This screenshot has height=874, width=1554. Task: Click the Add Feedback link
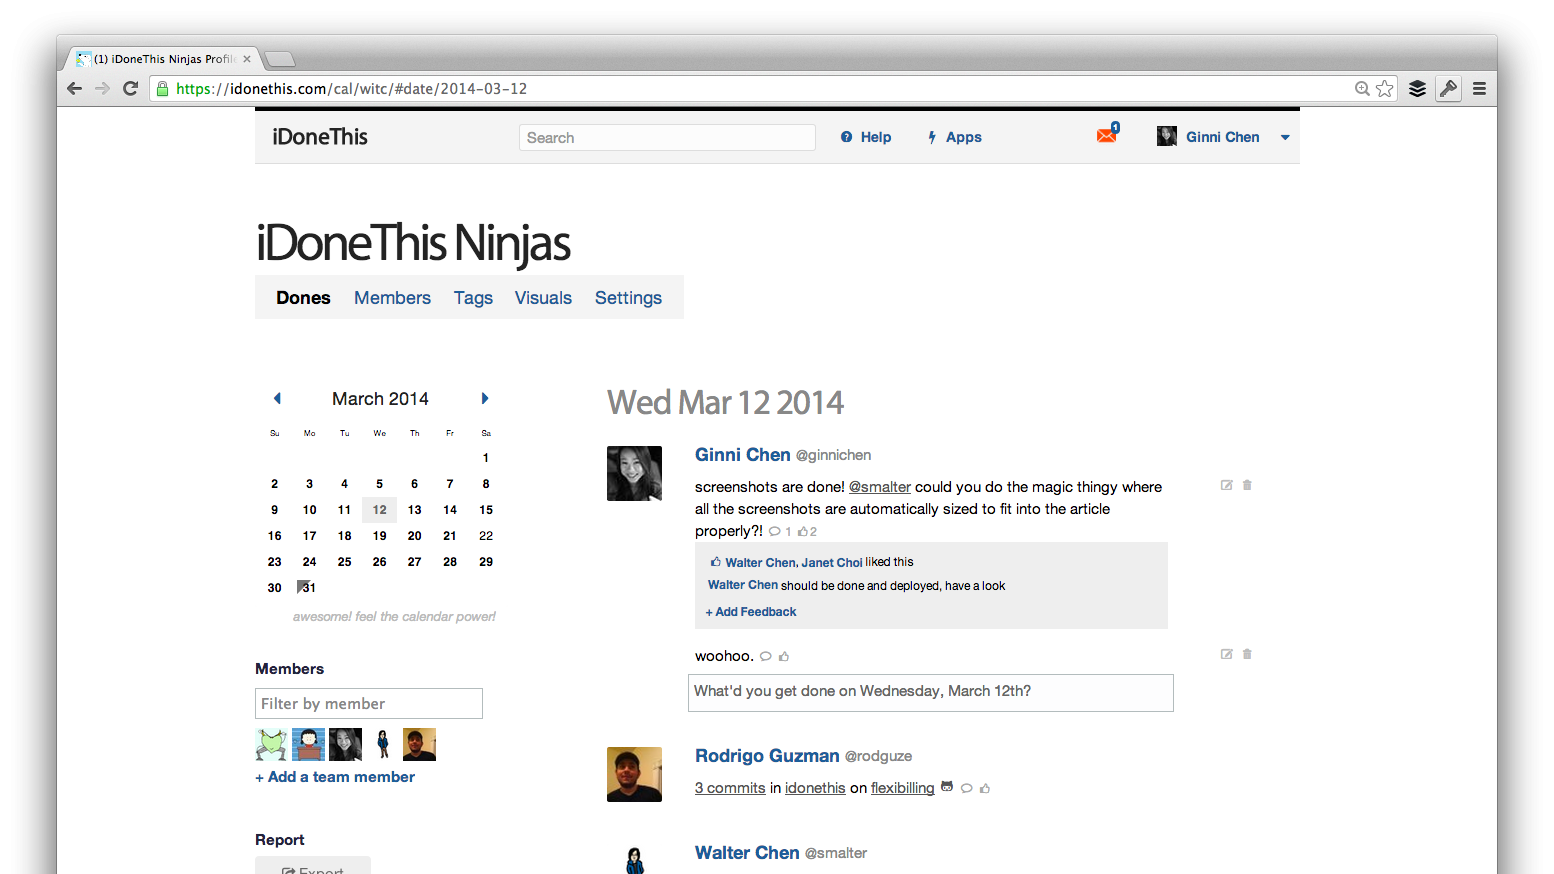(x=751, y=612)
